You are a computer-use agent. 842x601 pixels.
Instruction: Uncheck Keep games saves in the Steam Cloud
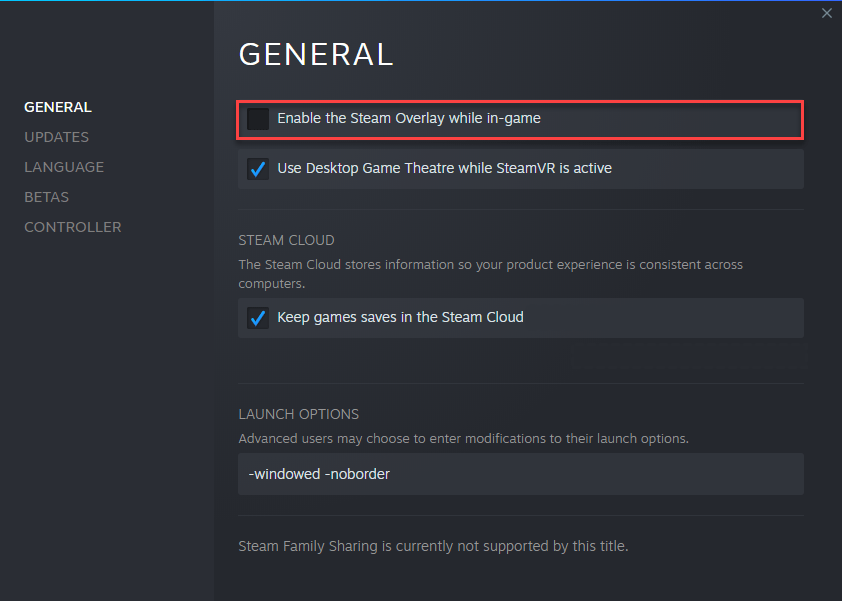point(257,317)
